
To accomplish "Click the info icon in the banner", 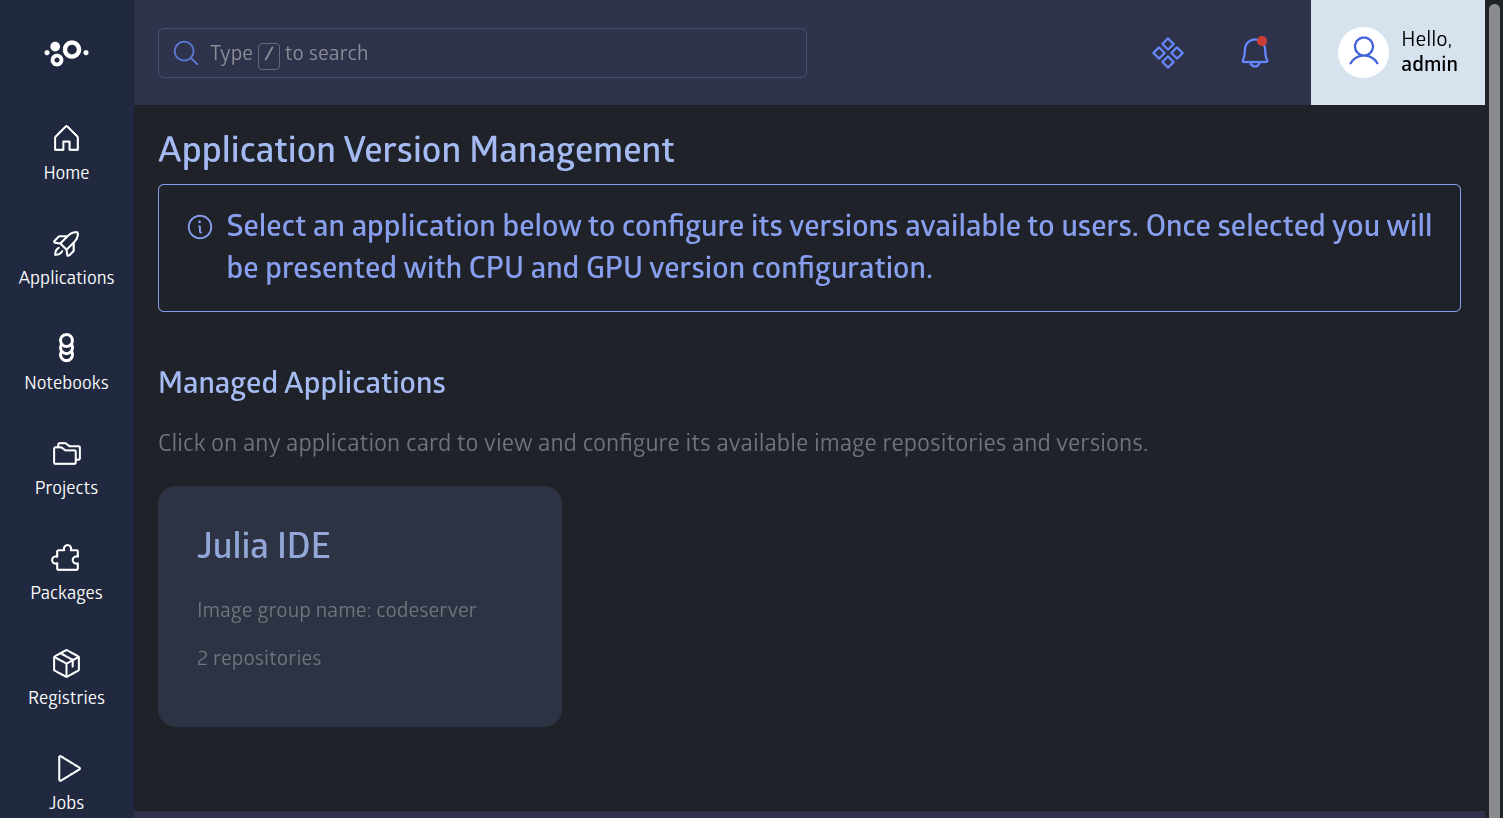I will pos(199,227).
